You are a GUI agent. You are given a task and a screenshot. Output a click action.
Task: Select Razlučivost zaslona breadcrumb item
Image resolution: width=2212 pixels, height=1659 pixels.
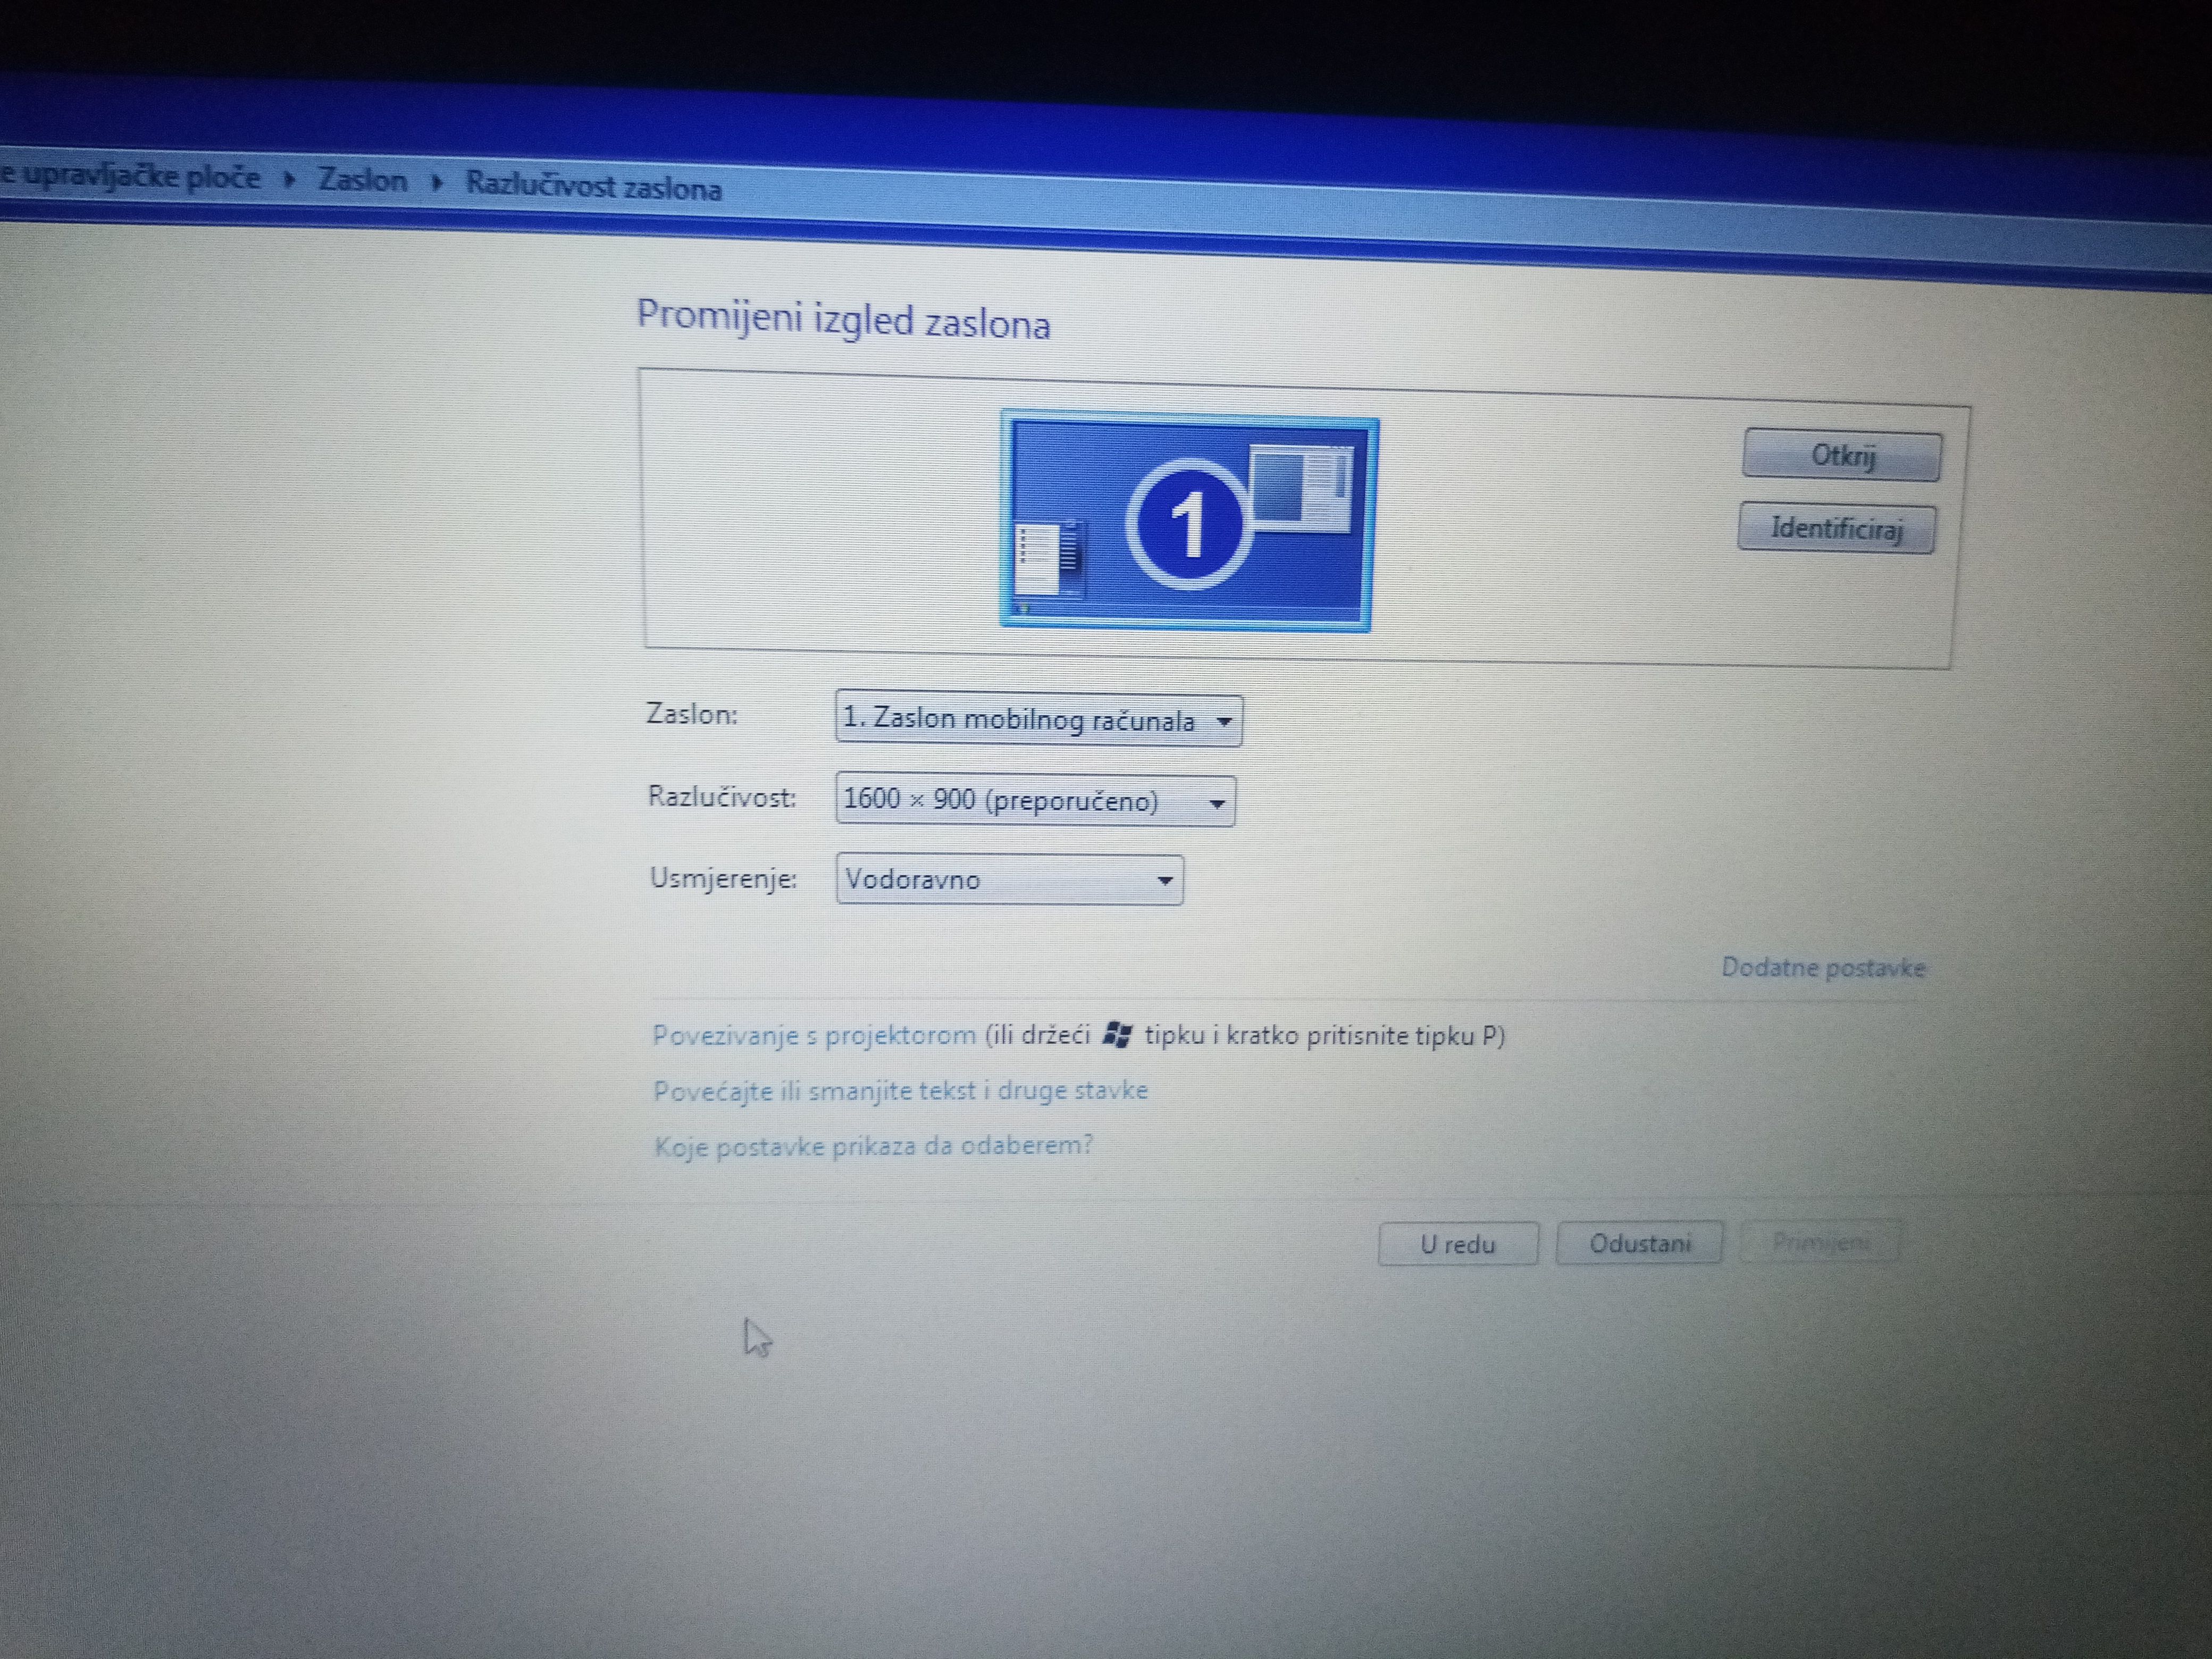point(594,186)
